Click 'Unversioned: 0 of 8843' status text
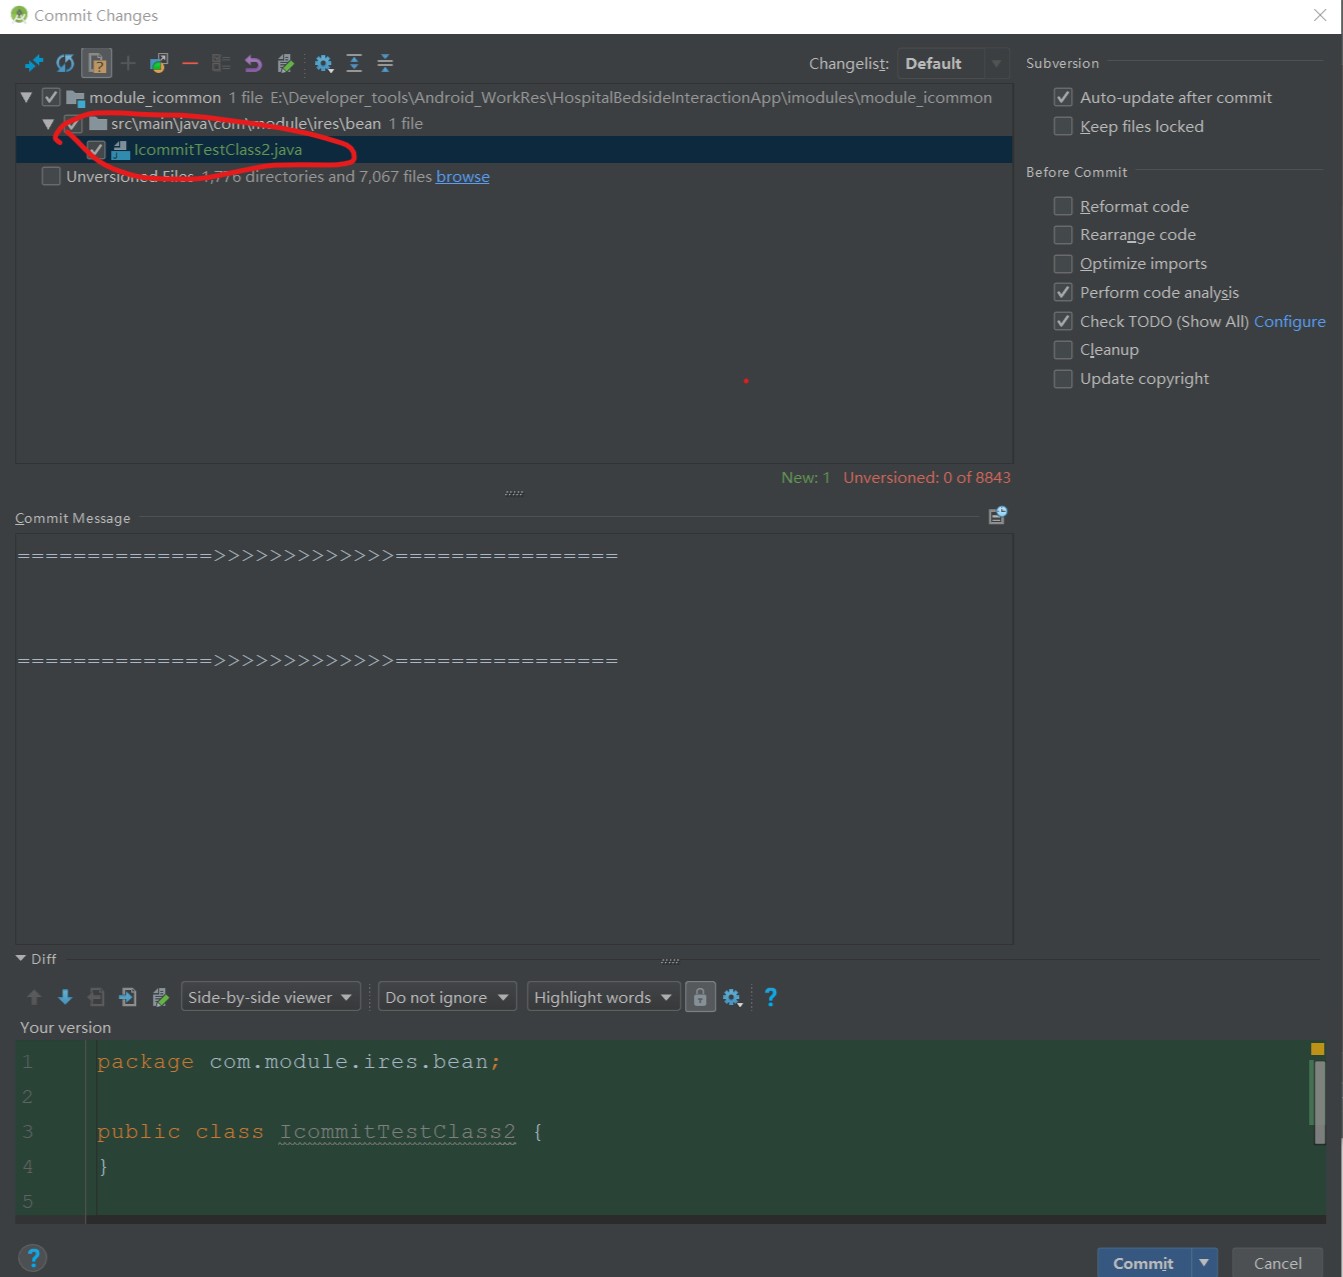Viewport: 1343px width, 1277px height. tap(926, 477)
